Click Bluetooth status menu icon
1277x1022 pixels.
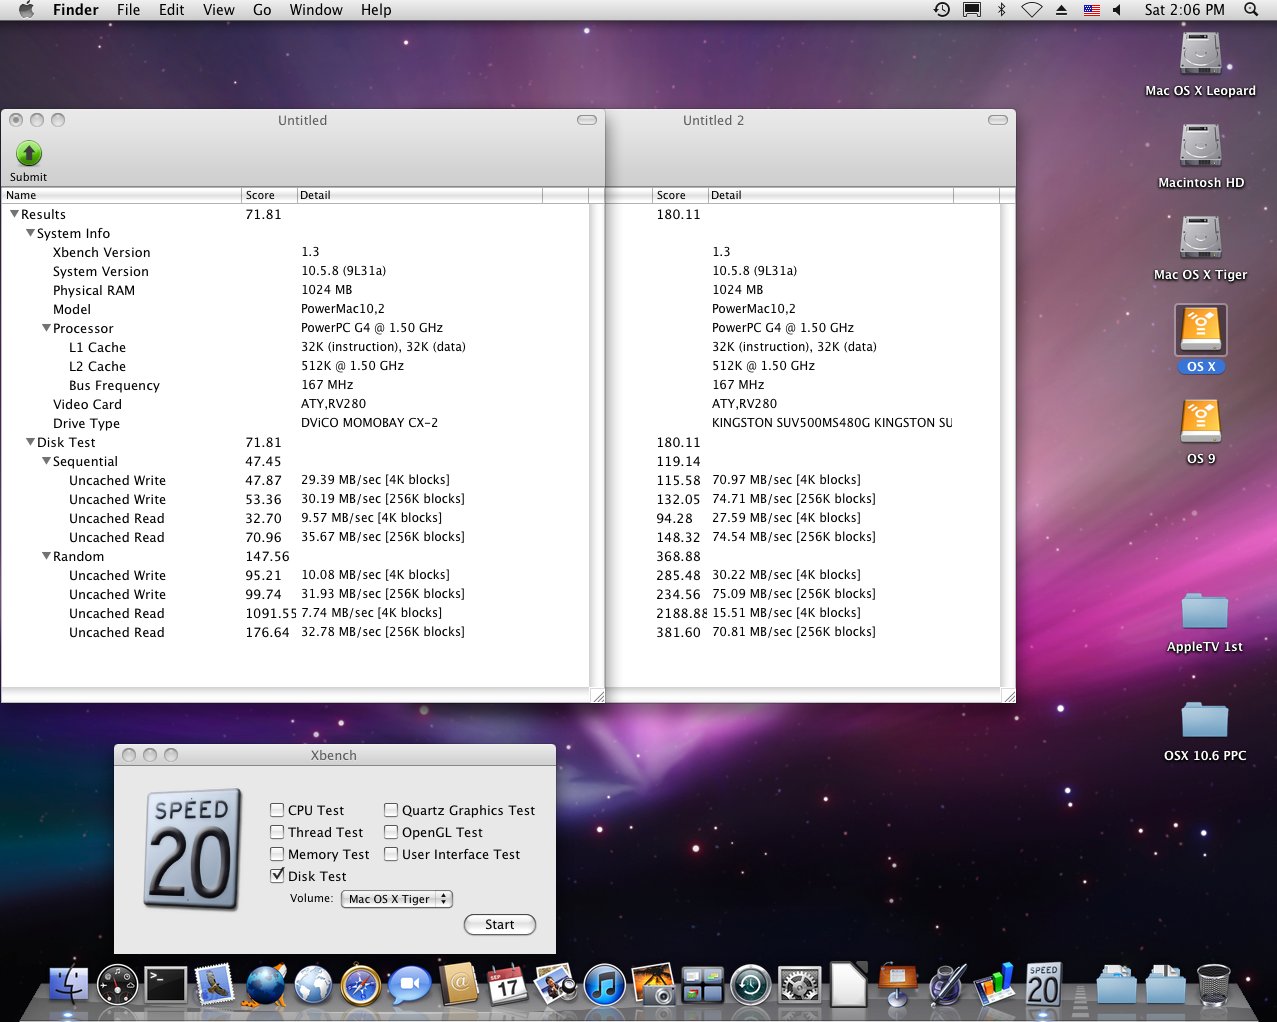pos(1001,10)
